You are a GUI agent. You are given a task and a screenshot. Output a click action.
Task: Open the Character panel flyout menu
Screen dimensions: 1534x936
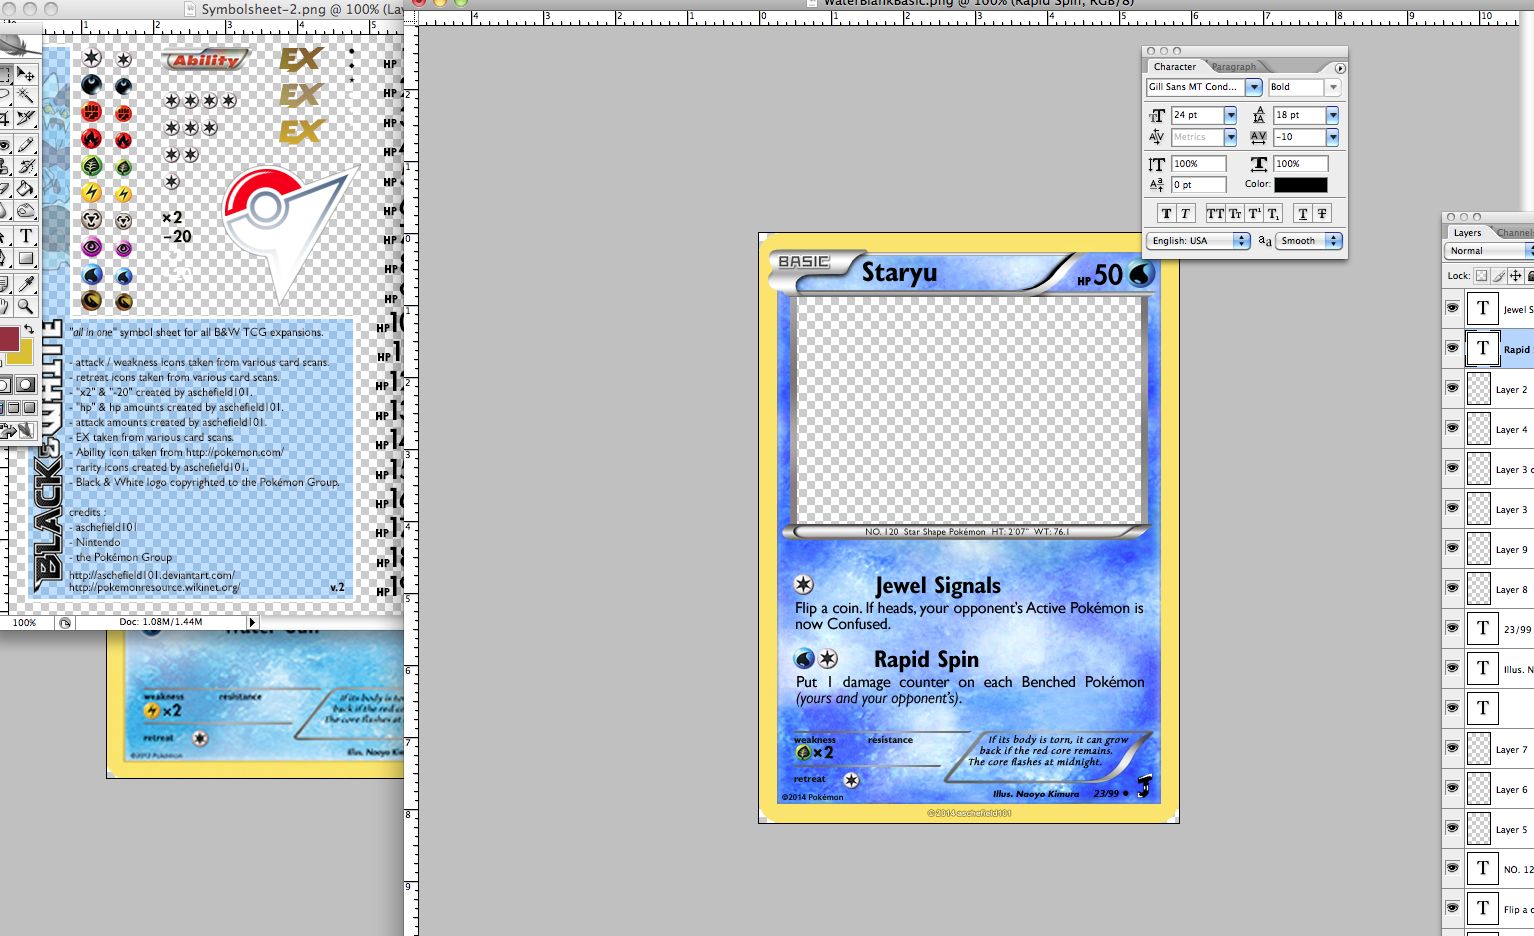coord(1340,68)
